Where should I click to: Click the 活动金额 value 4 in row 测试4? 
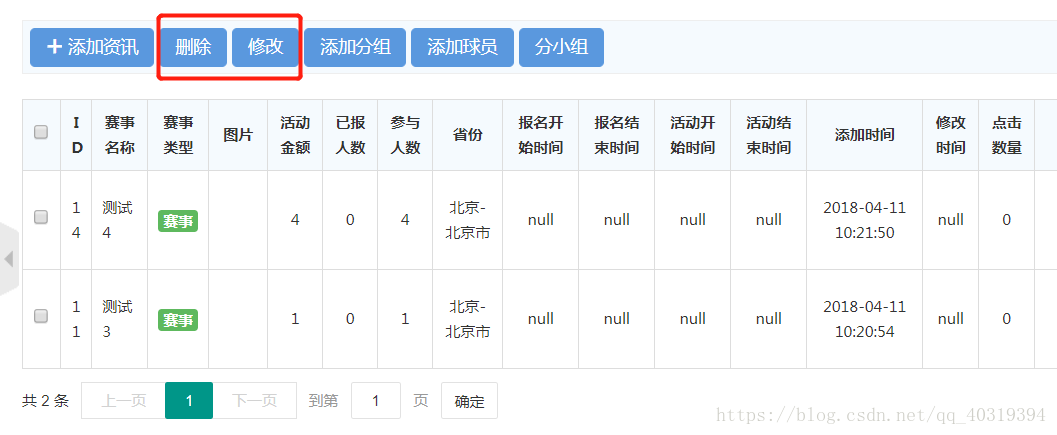[295, 220]
